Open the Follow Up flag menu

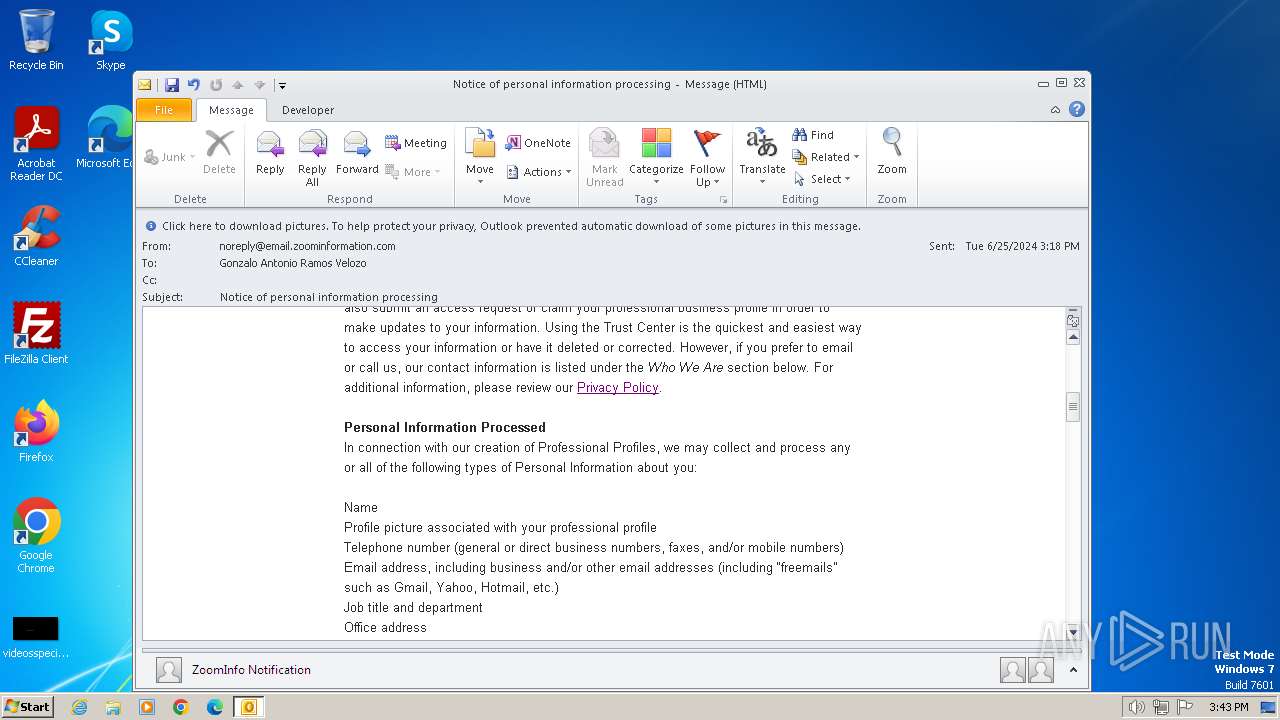707,158
